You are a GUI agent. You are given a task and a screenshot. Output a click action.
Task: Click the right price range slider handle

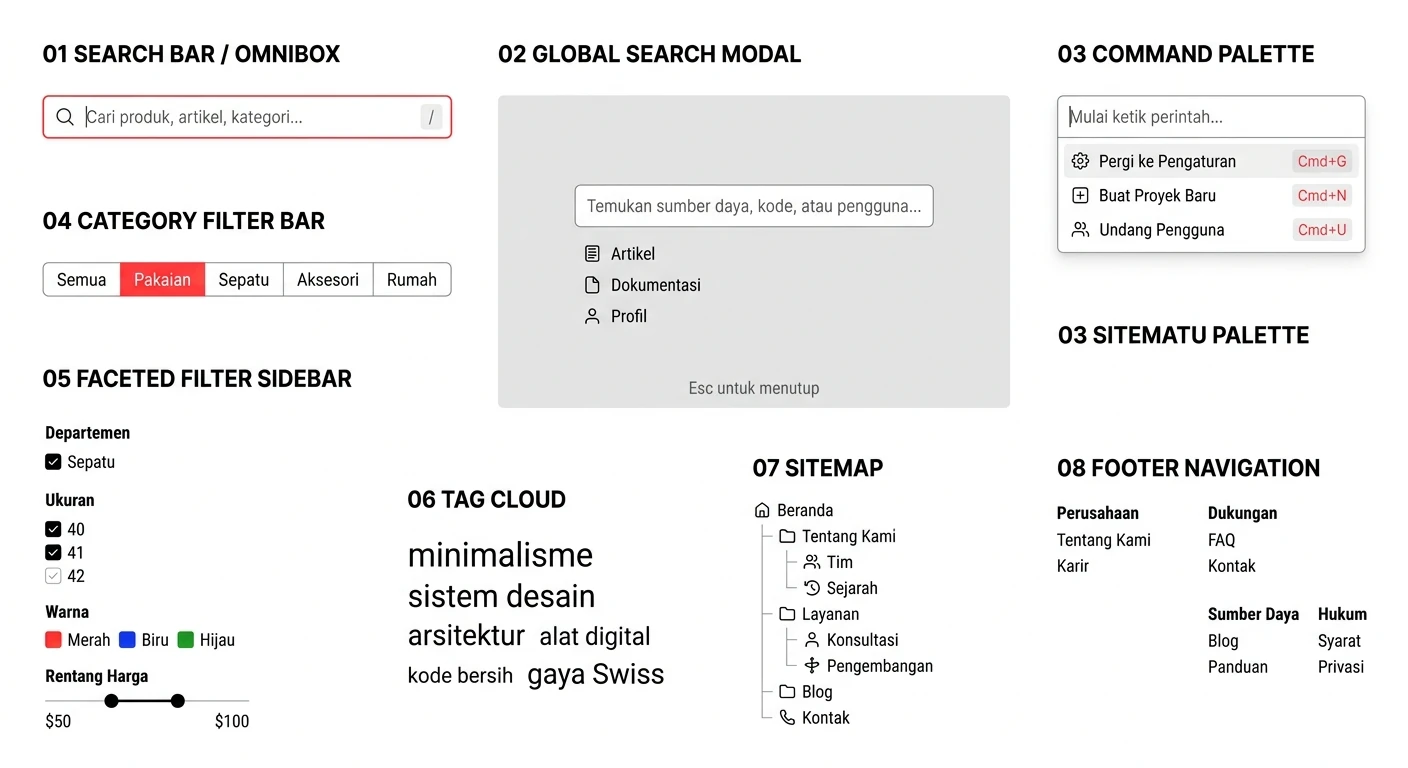pos(177,701)
